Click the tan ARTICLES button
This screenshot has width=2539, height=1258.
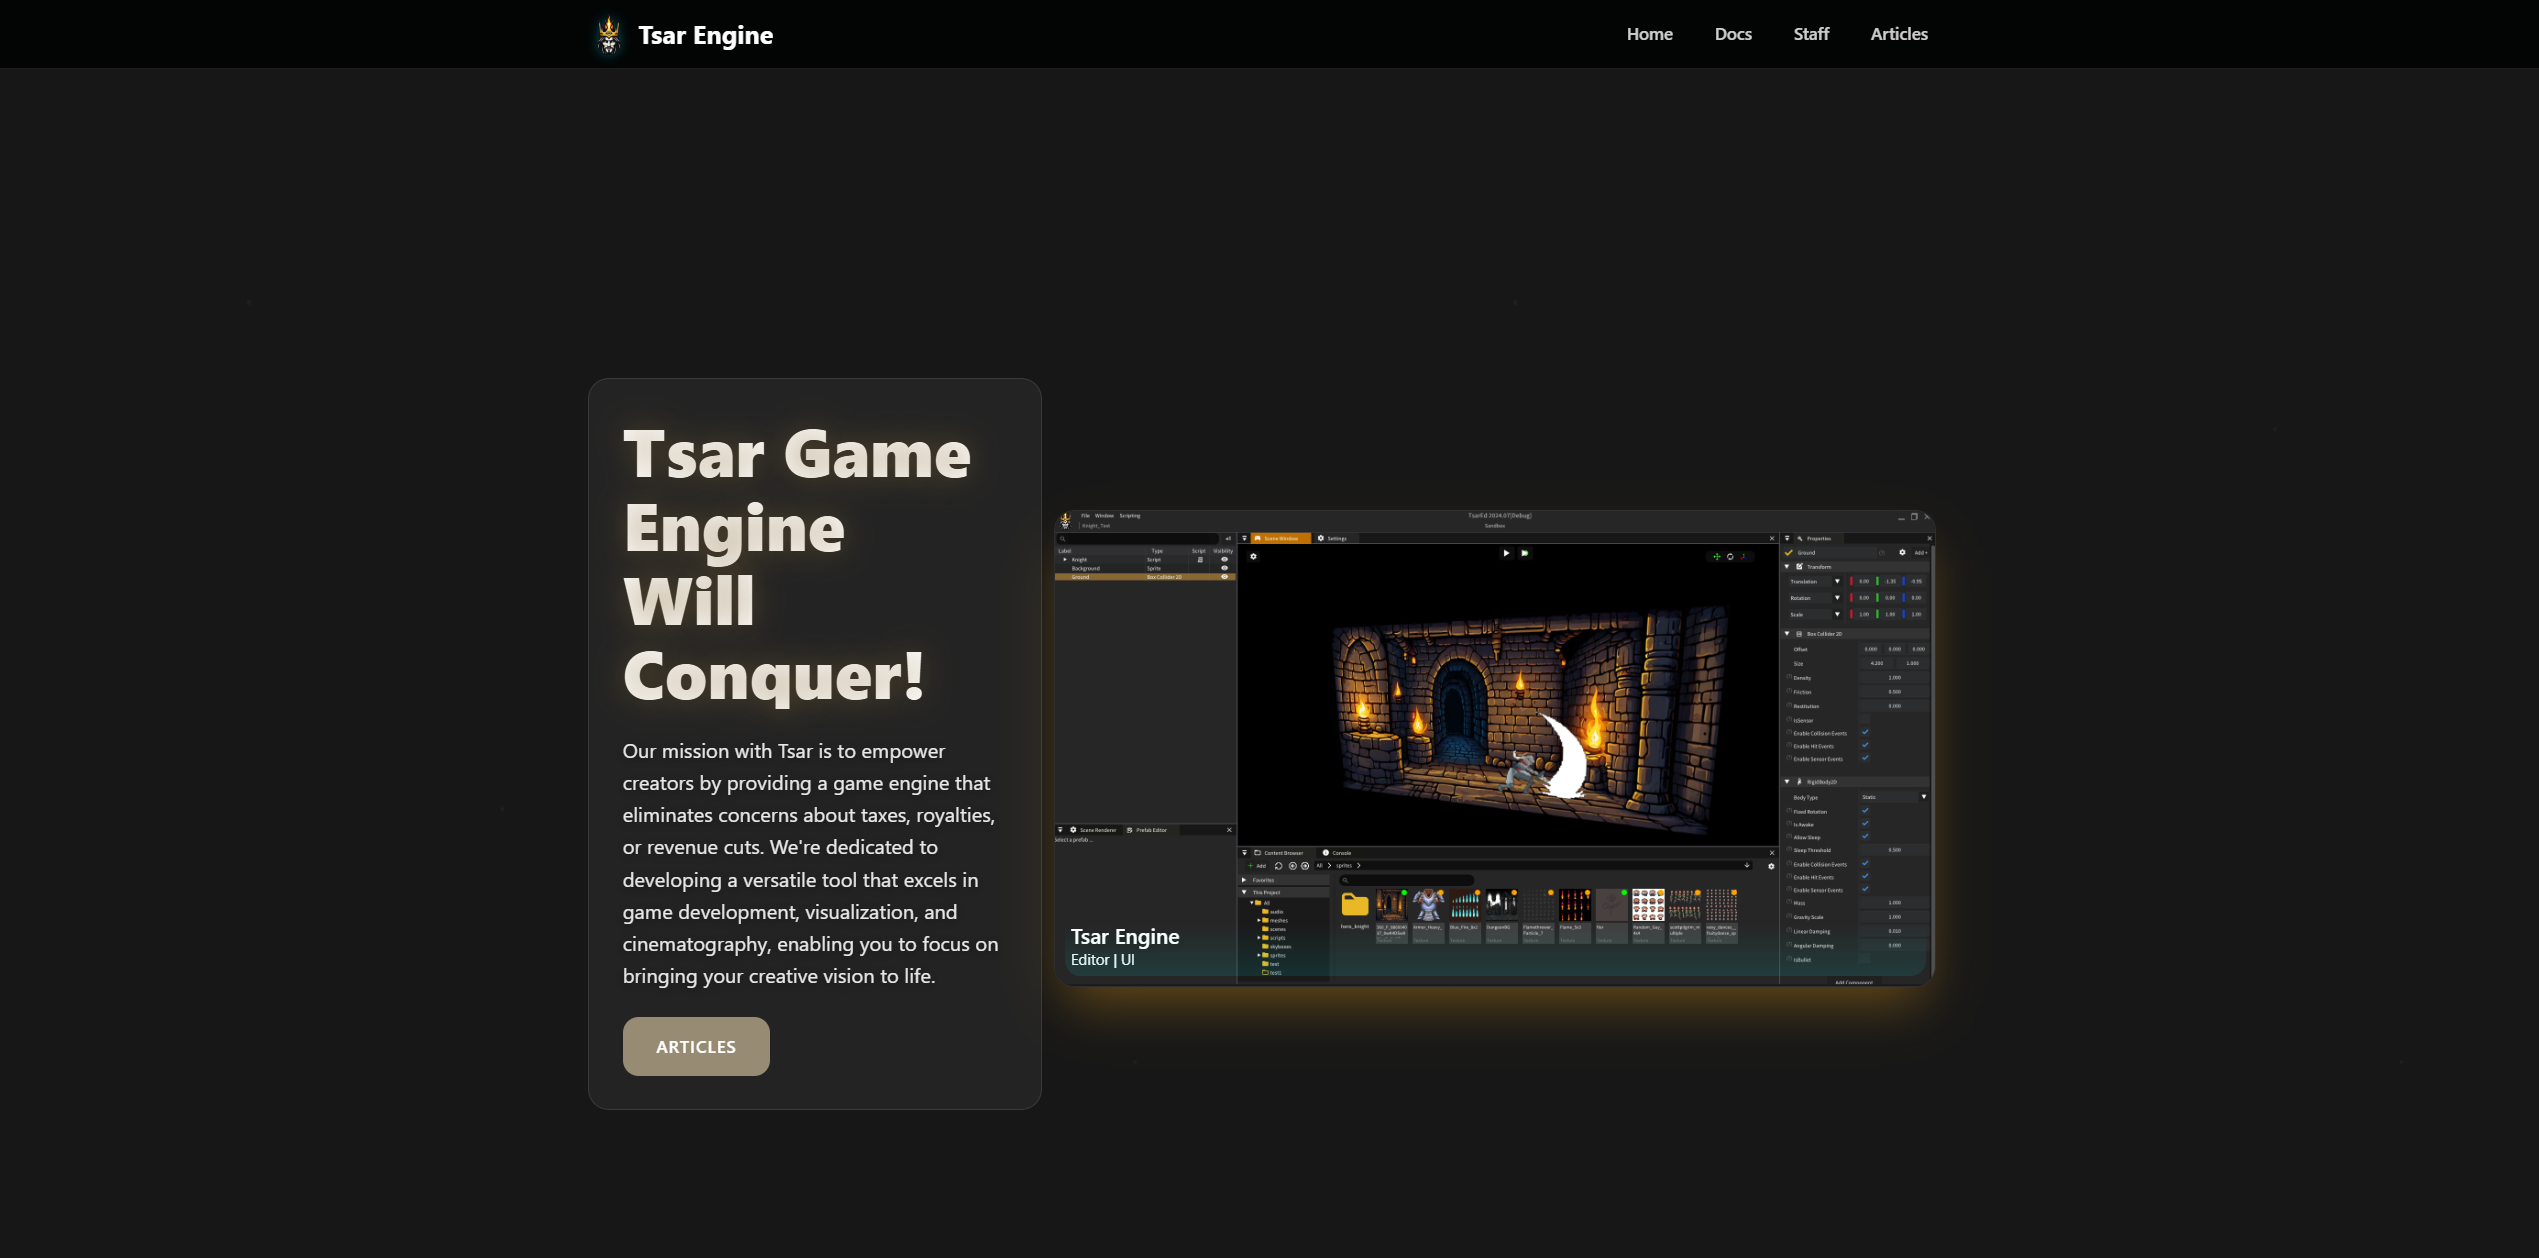(696, 1046)
